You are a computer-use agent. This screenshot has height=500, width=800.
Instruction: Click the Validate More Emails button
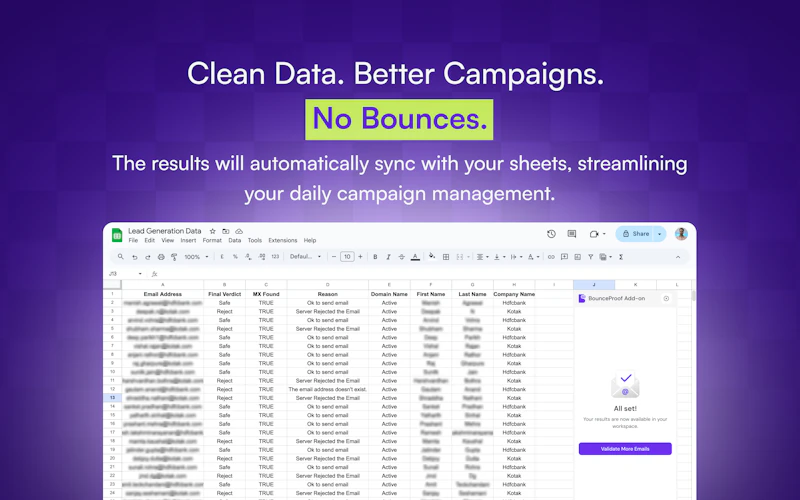[x=625, y=449]
